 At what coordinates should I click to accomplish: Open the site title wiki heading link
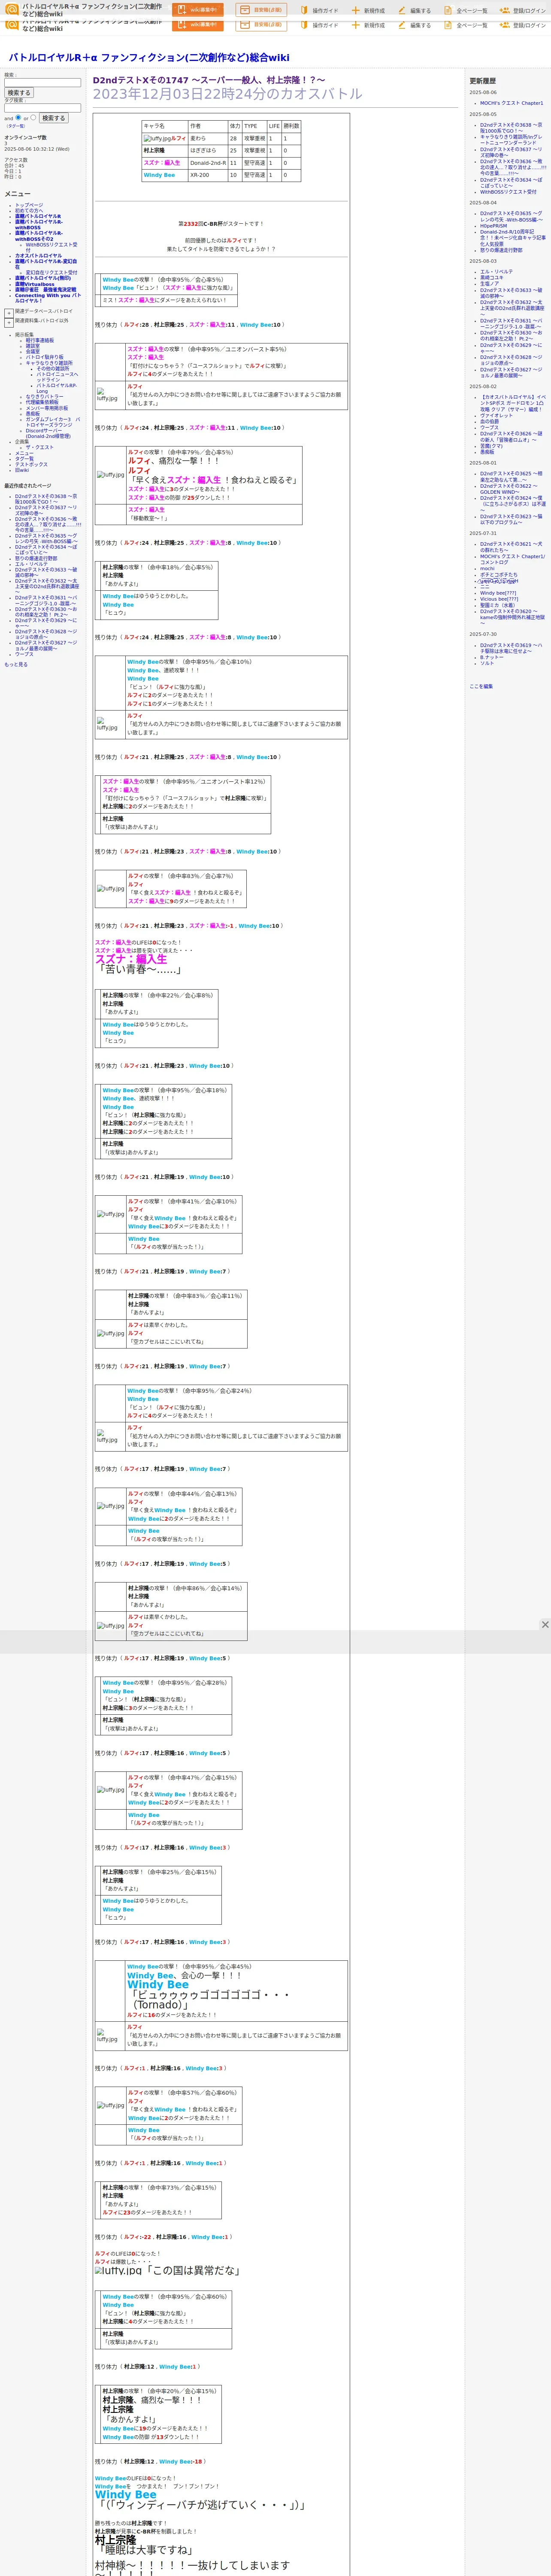148,58
